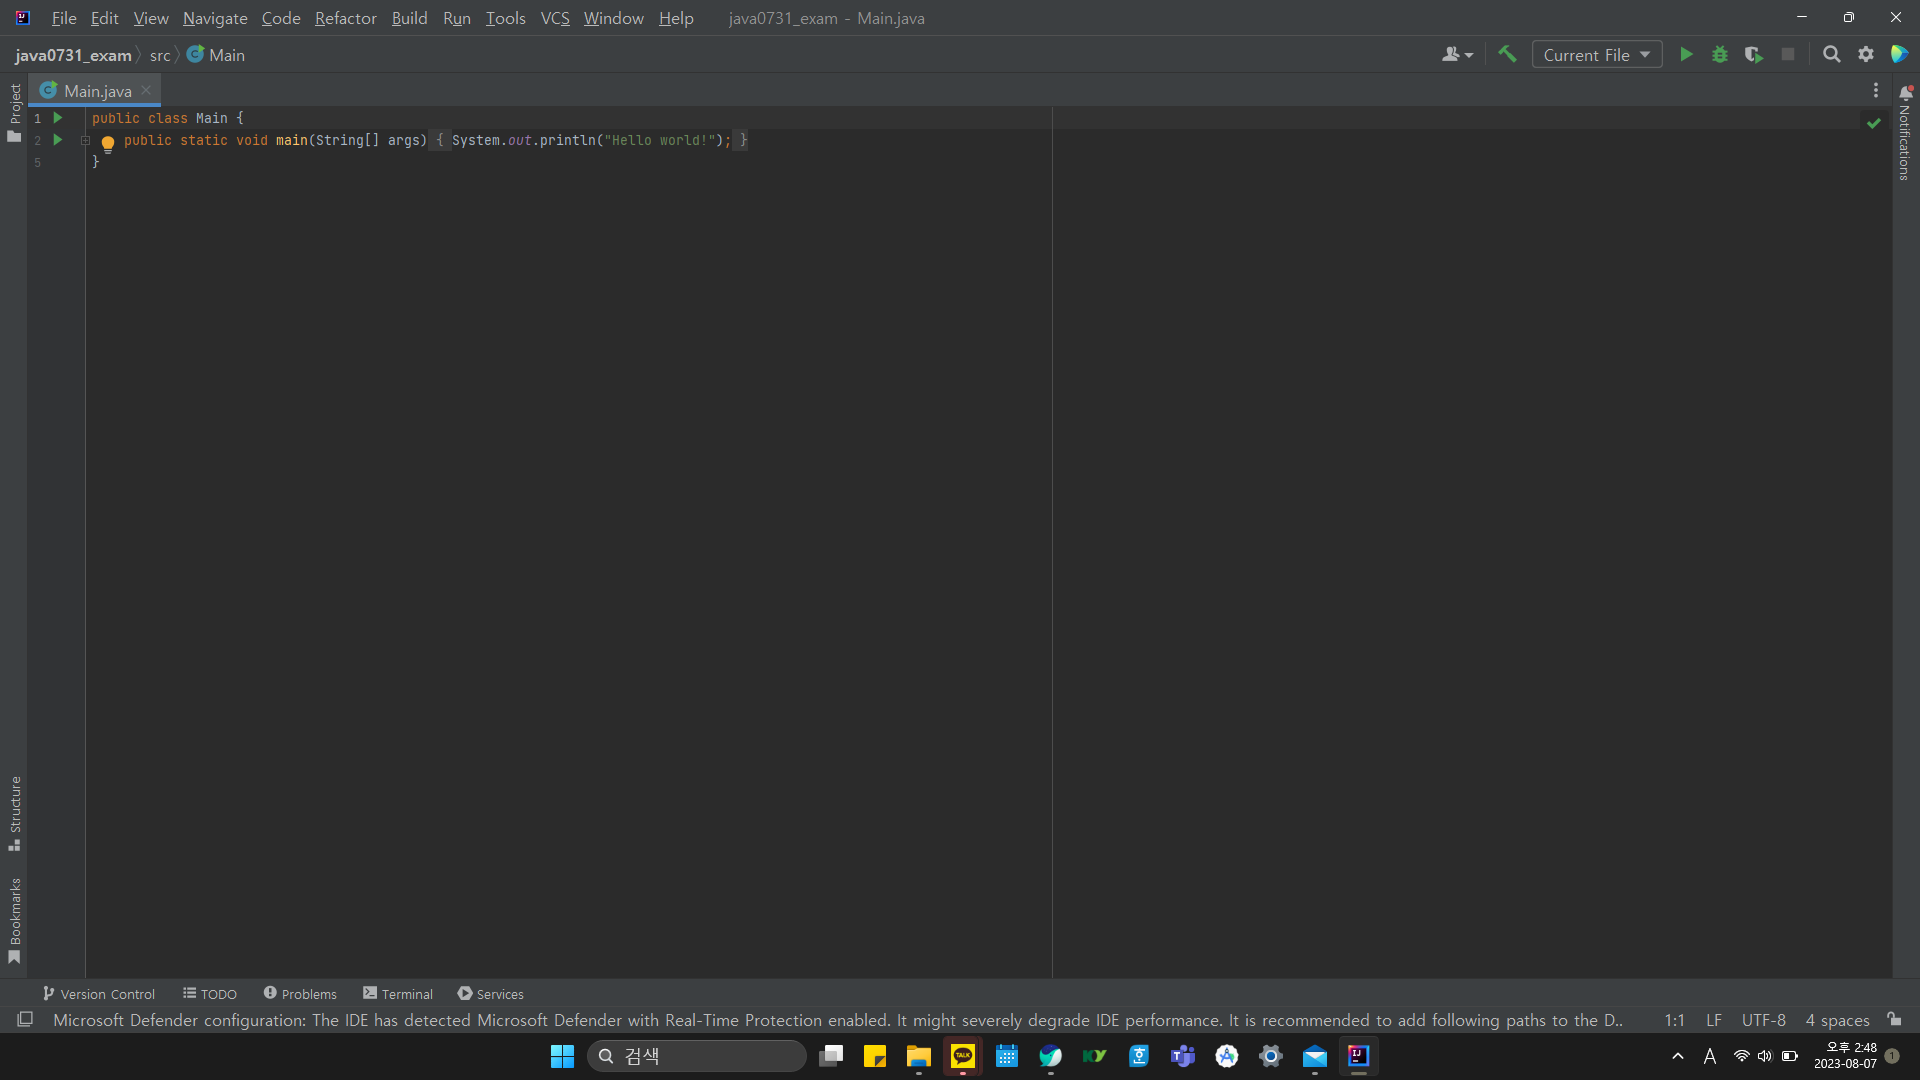Screen dimensions: 1920x1080
Task: Click the Build project hammer icon
Action: pos(1507,55)
